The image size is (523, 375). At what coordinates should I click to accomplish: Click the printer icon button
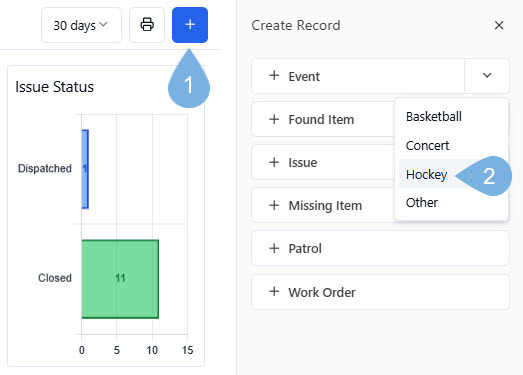pyautogui.click(x=147, y=25)
